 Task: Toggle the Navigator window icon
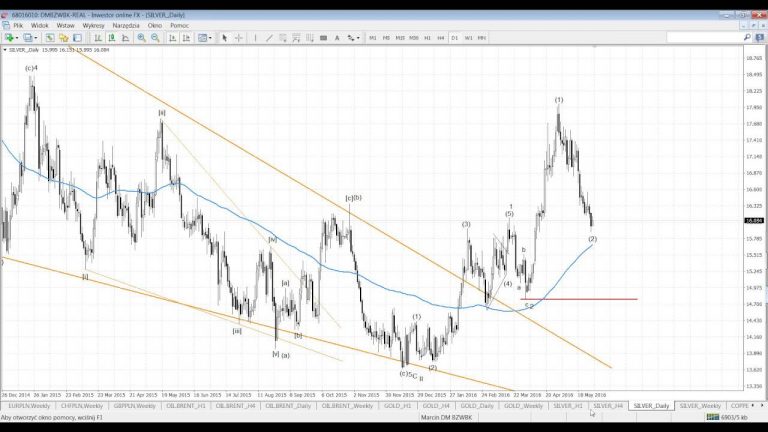[64, 38]
